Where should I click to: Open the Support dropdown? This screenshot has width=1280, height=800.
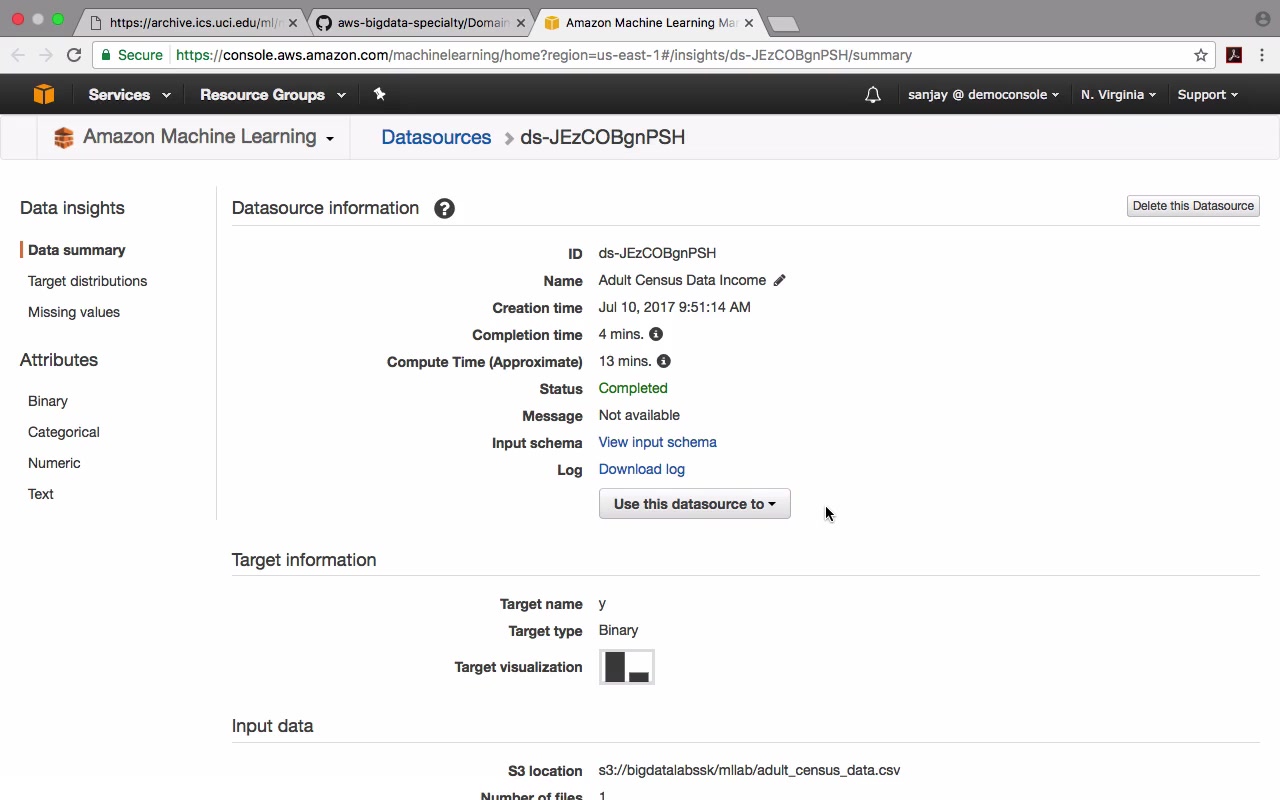coord(1207,94)
